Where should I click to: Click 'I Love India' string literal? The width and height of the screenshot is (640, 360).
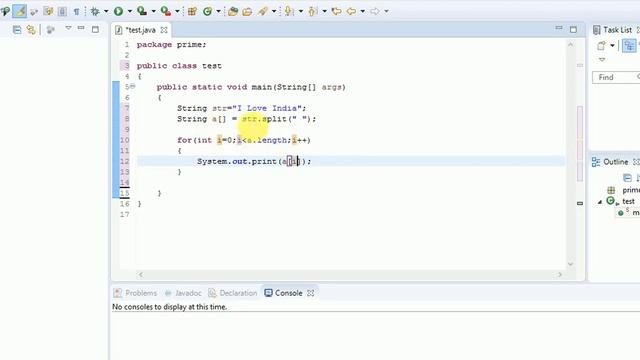(x=267, y=108)
